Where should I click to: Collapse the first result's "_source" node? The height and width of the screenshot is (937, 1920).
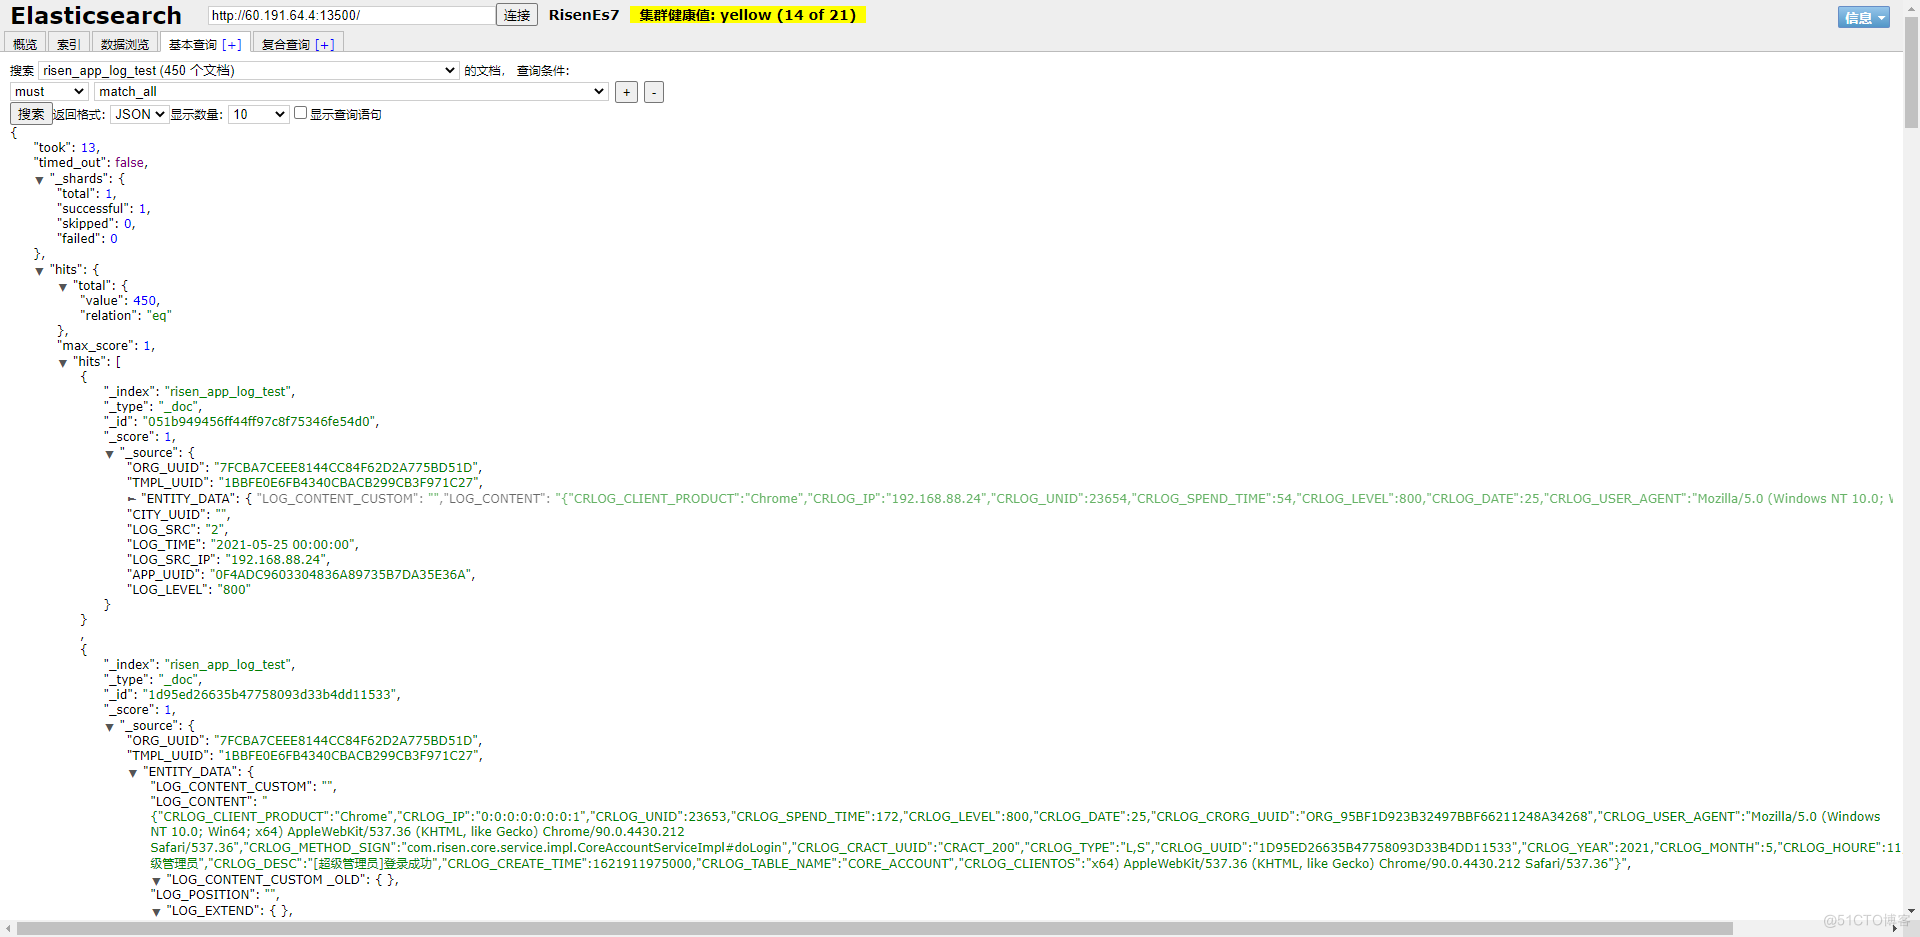[110, 454]
